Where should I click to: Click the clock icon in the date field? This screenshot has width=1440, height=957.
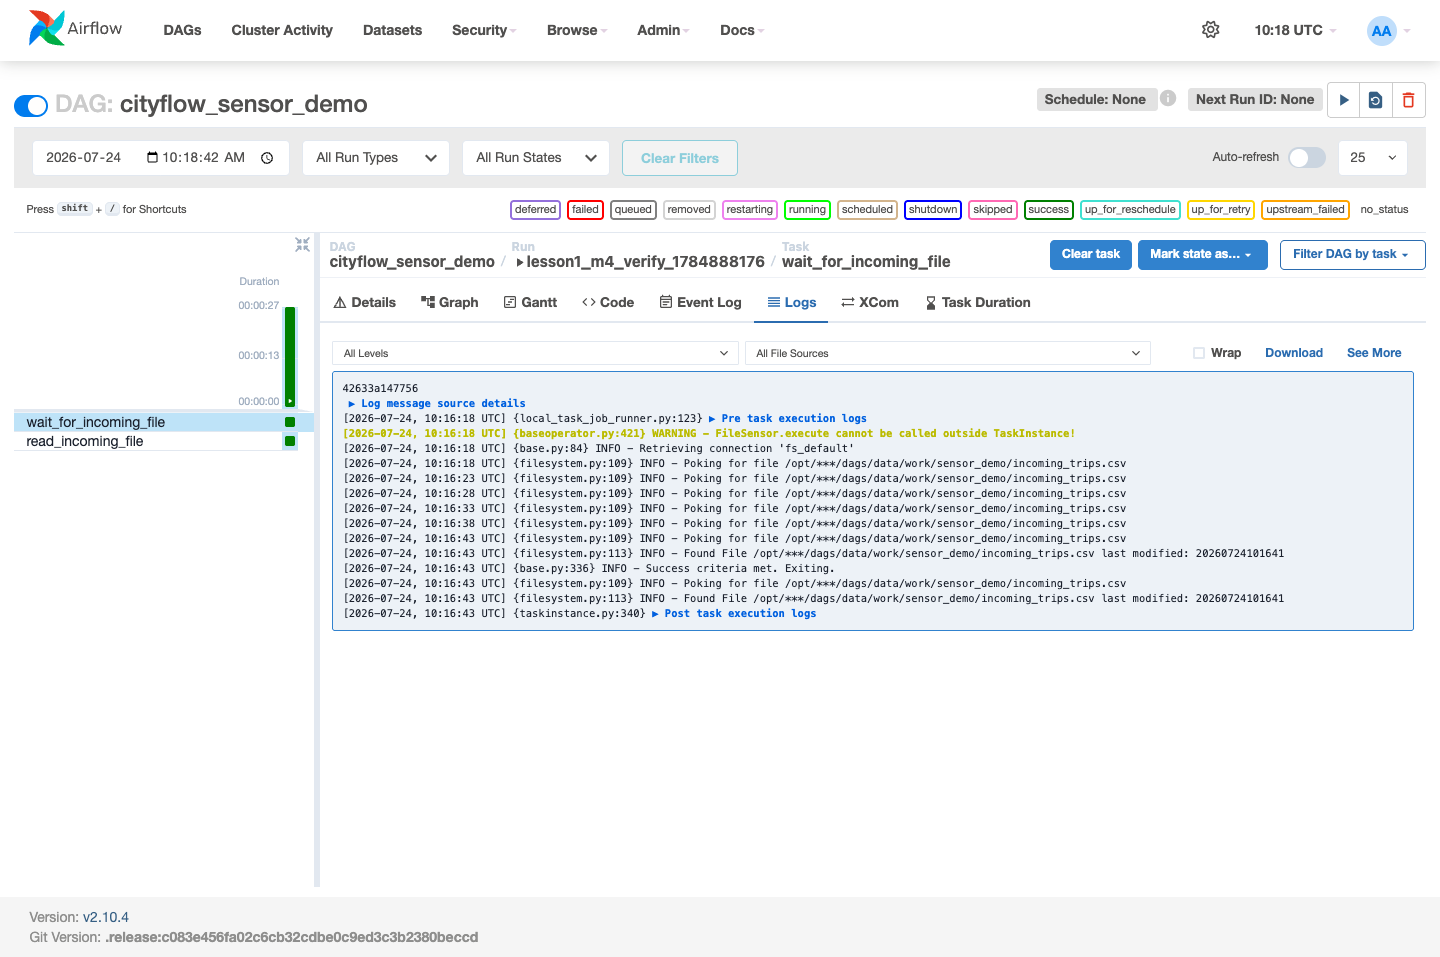(267, 158)
